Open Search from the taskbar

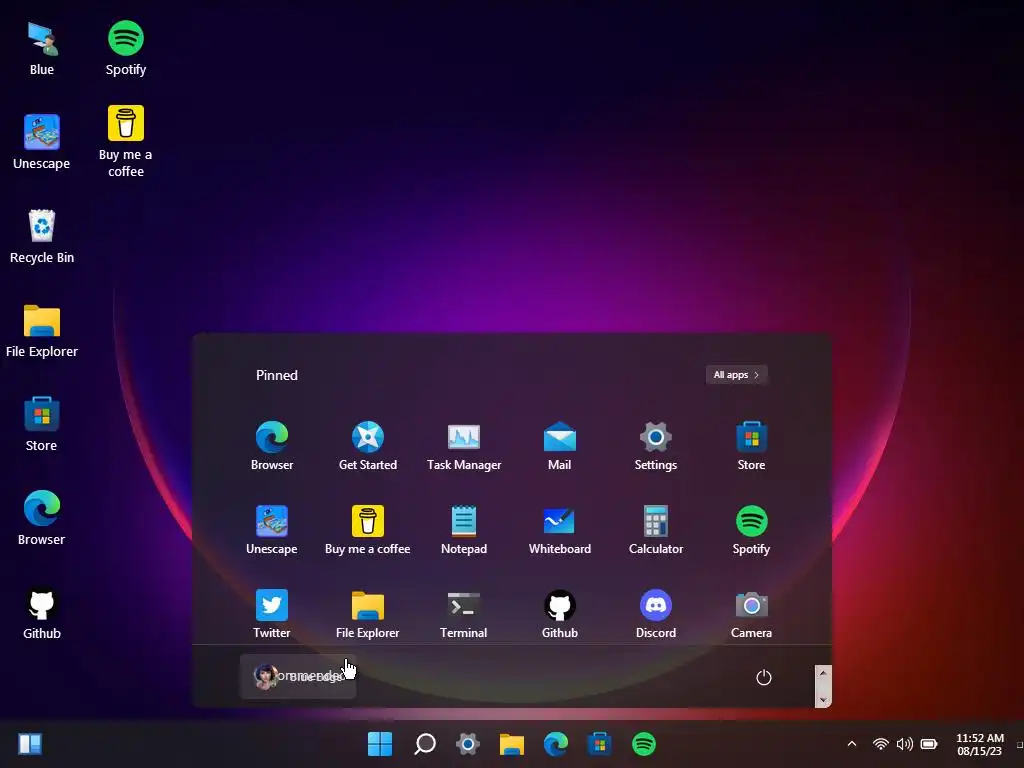tap(424, 744)
